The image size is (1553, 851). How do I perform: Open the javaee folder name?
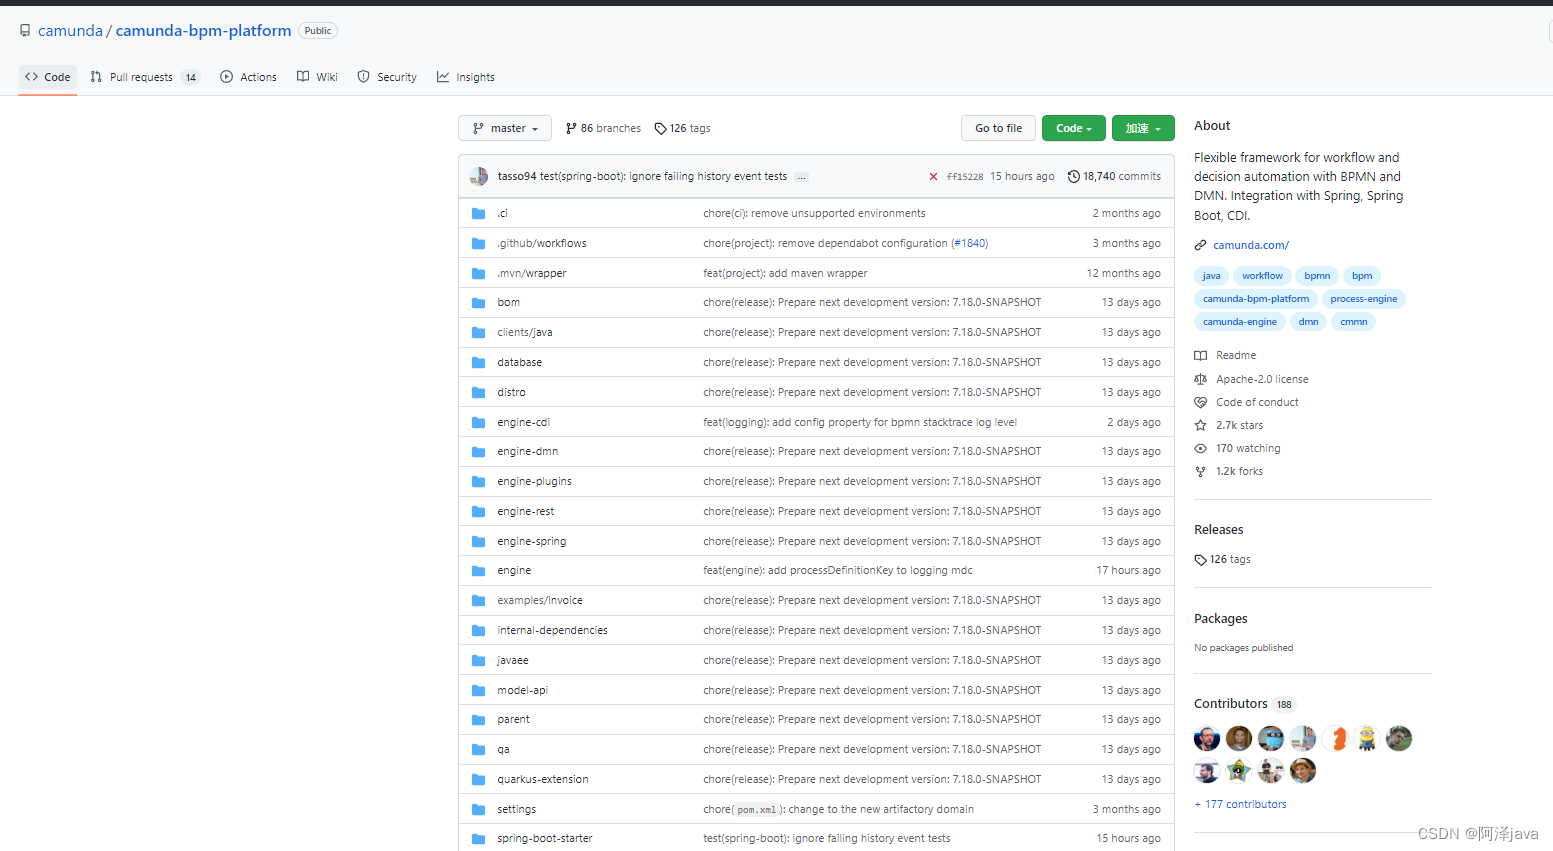tap(513, 660)
